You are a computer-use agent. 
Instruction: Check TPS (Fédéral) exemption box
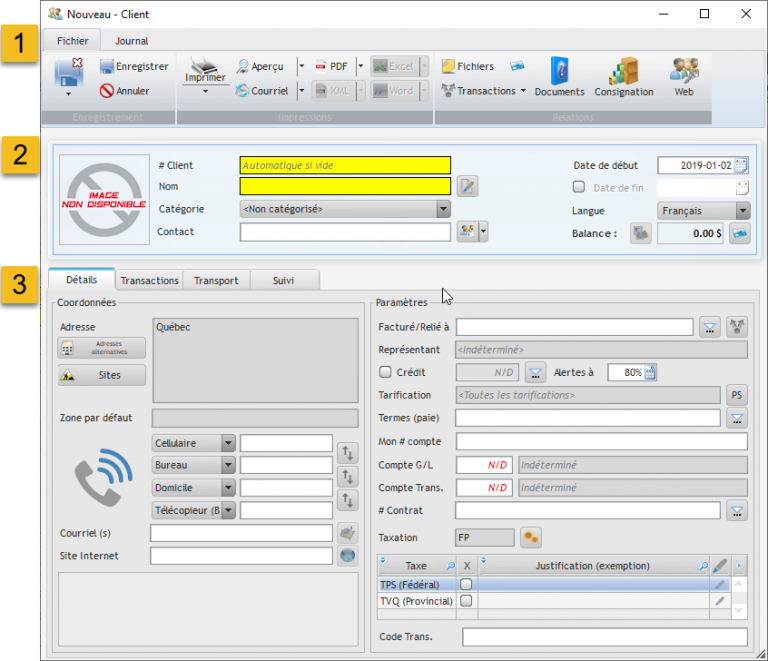(466, 584)
